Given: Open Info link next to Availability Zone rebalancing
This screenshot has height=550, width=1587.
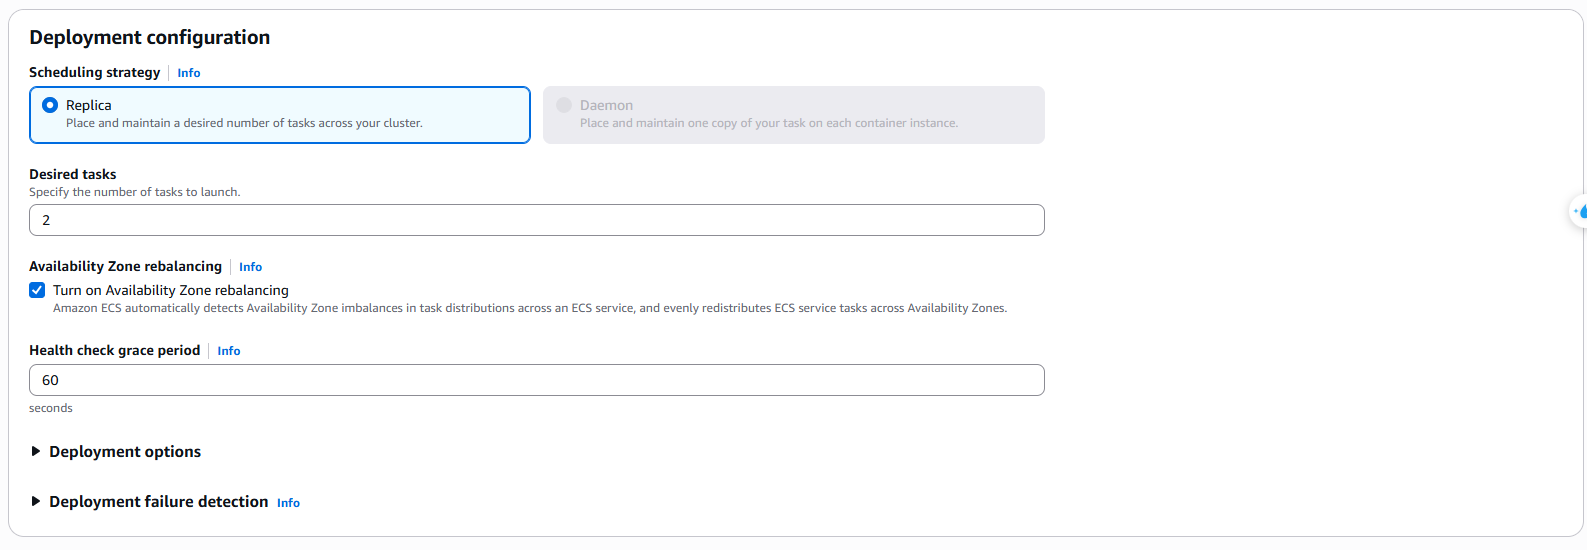Looking at the screenshot, I should click(250, 267).
